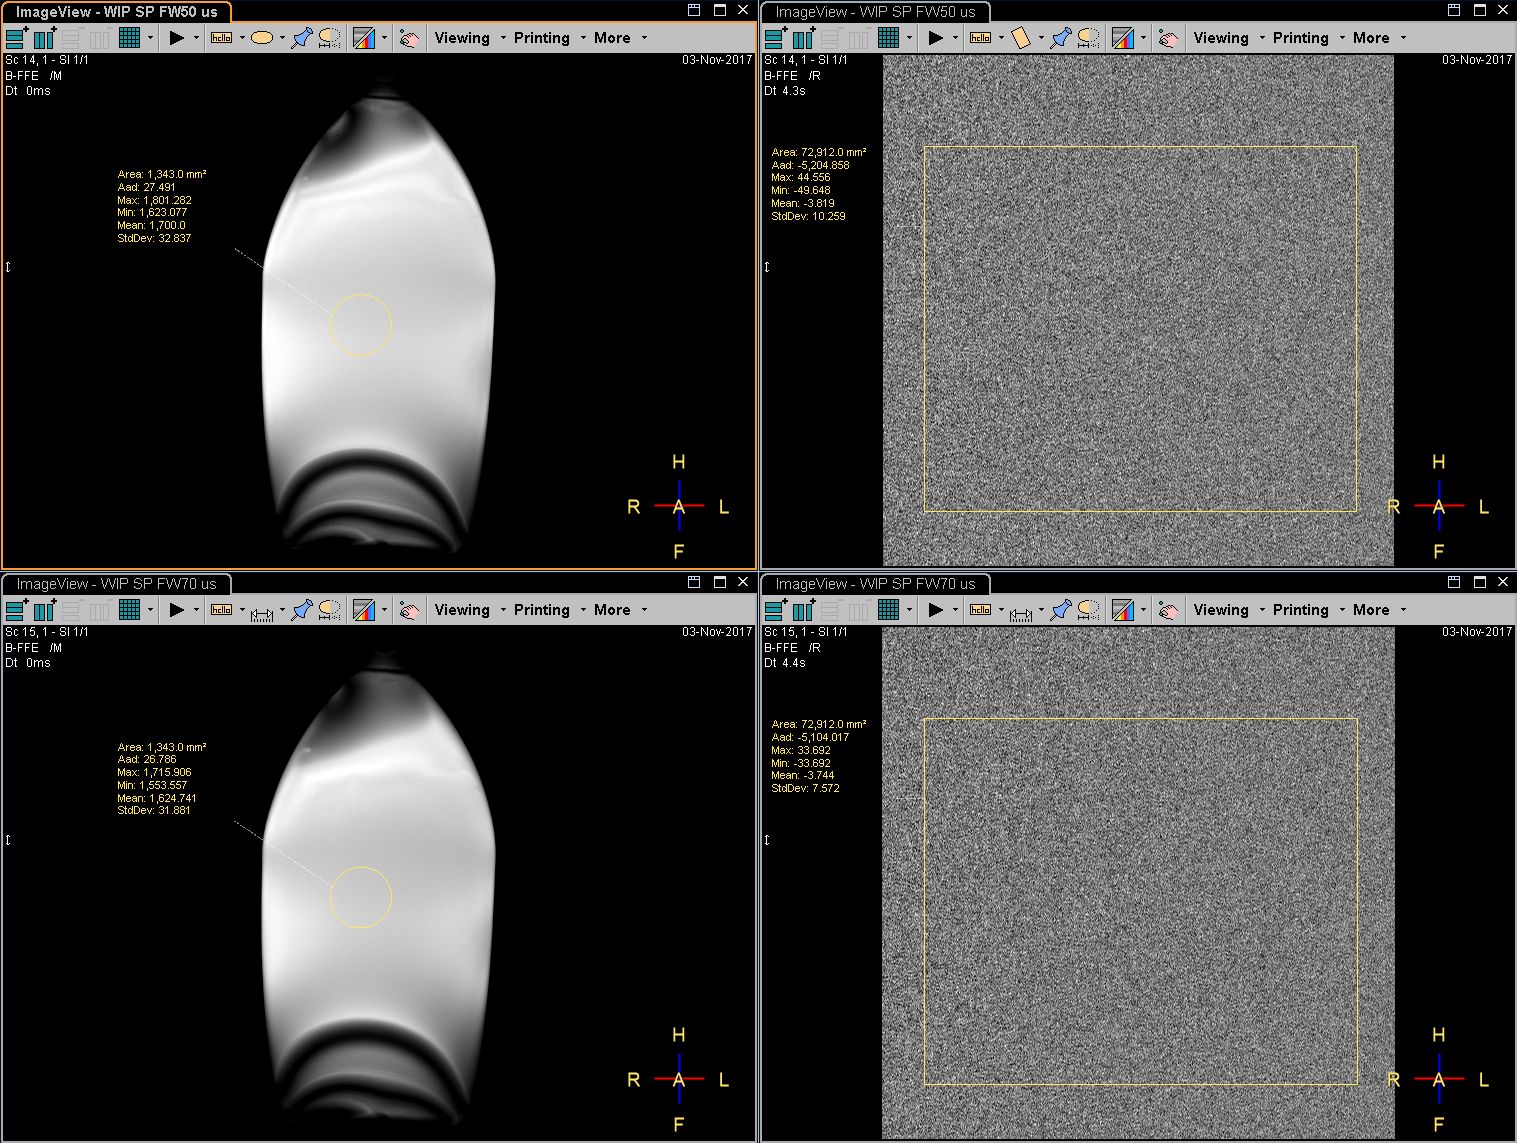Click the hand interaction icon in the top-left viewer
The height and width of the screenshot is (1143, 1517).
tap(409, 38)
